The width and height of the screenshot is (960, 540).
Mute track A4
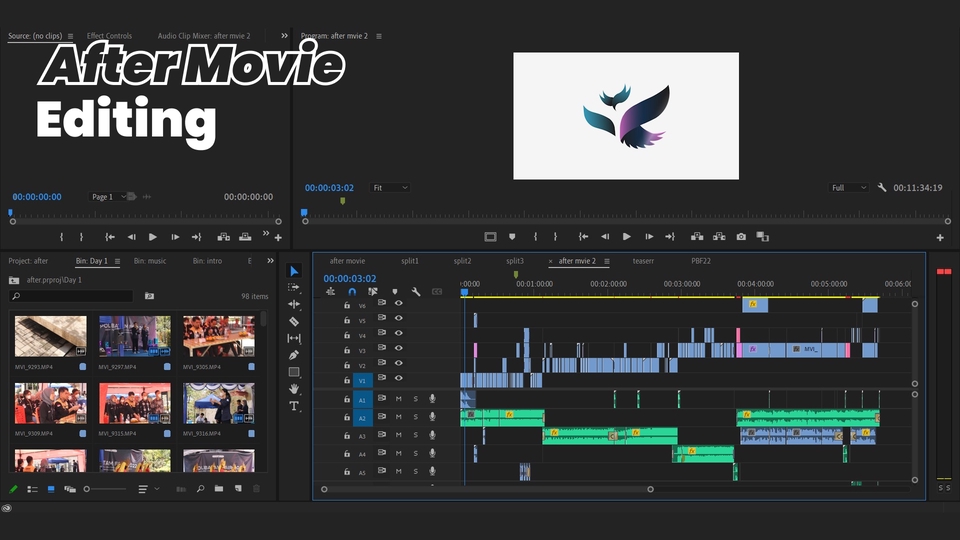click(x=399, y=453)
